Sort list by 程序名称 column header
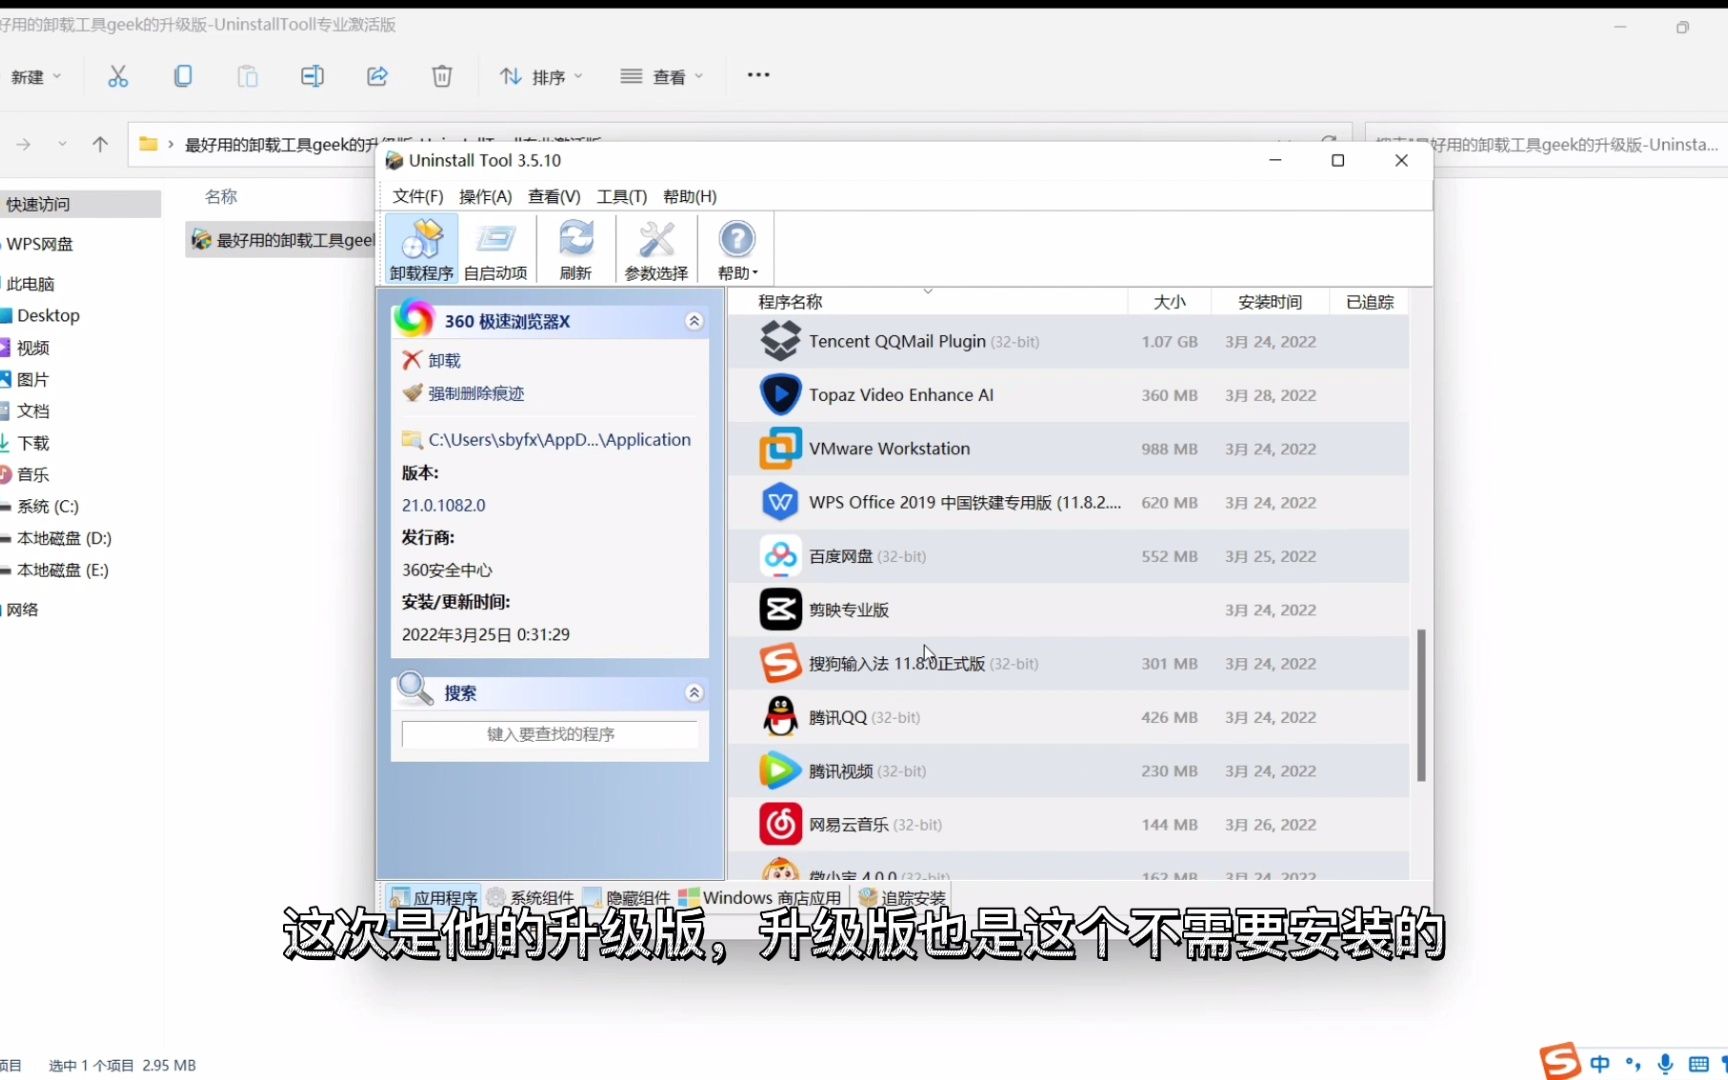 tap(790, 302)
